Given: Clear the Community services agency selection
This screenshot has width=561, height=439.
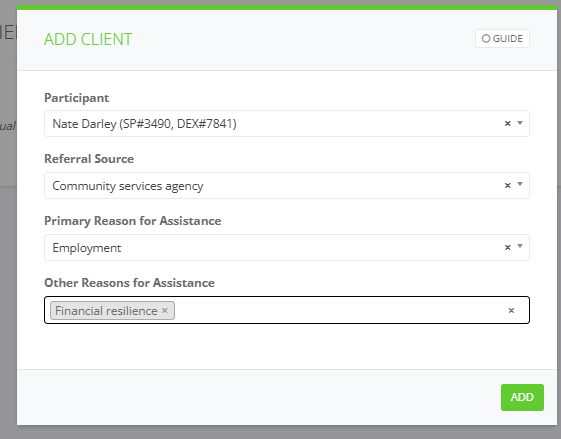Looking at the screenshot, I should pos(507,185).
